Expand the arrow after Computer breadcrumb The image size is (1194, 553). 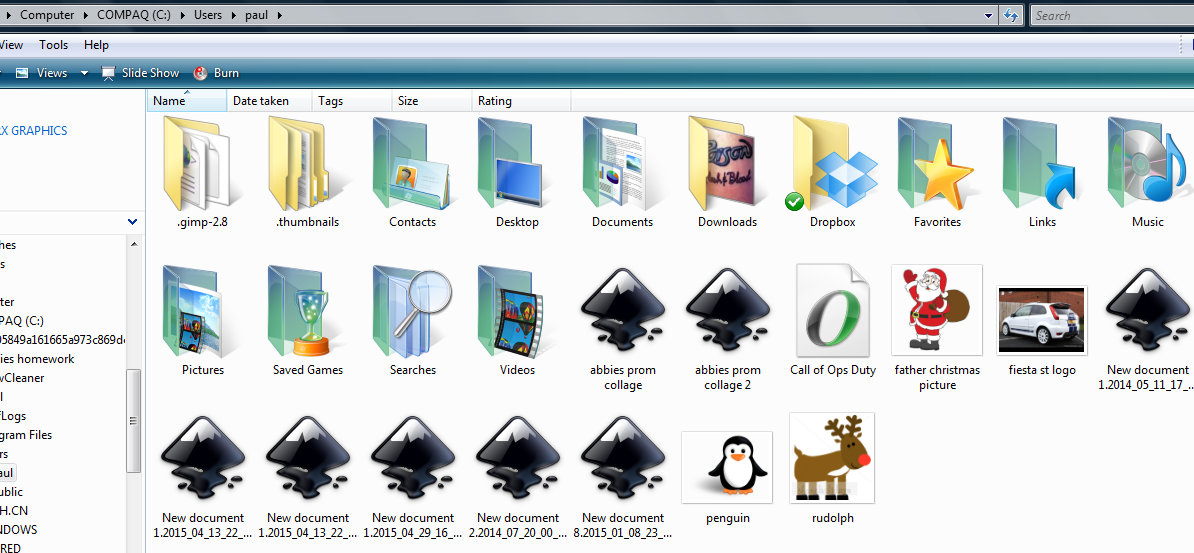coord(86,15)
